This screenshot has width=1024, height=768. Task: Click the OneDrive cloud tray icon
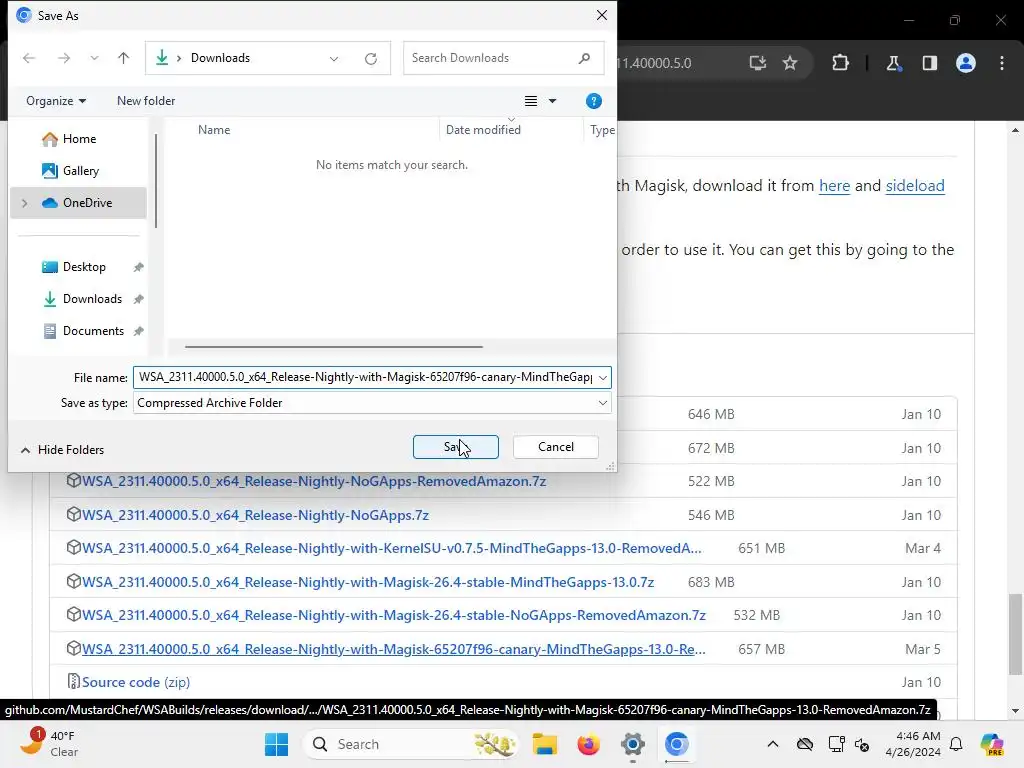pos(805,744)
